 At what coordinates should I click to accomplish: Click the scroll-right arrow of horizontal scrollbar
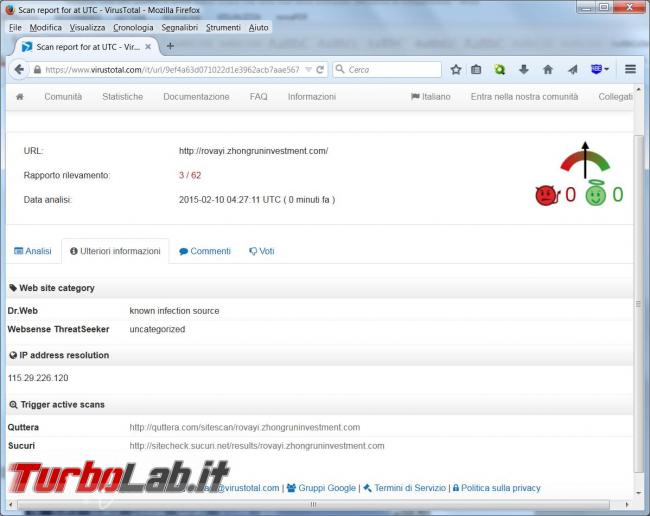(x=627, y=504)
